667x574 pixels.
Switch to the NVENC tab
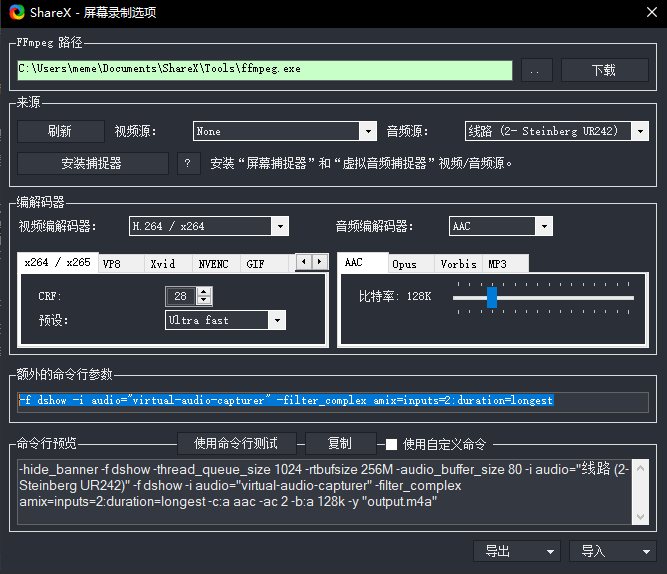click(x=213, y=264)
